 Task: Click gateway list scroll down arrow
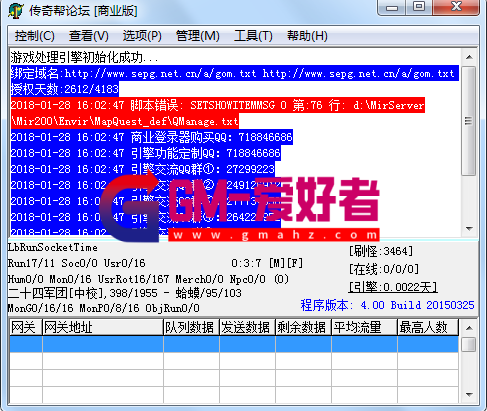coord(469,395)
